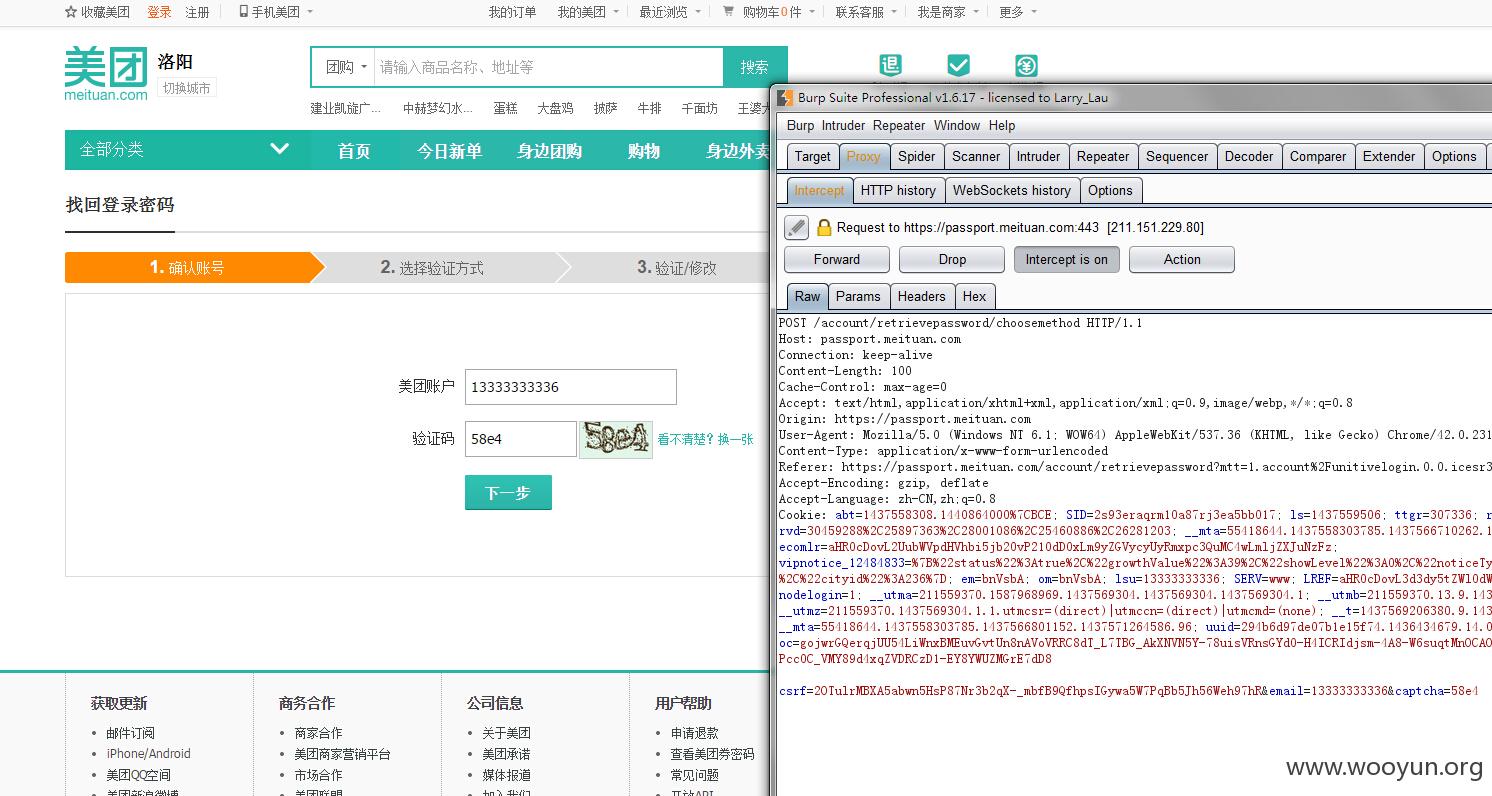Click the captcha image 58e4
1492x796 pixels.
tap(616, 439)
